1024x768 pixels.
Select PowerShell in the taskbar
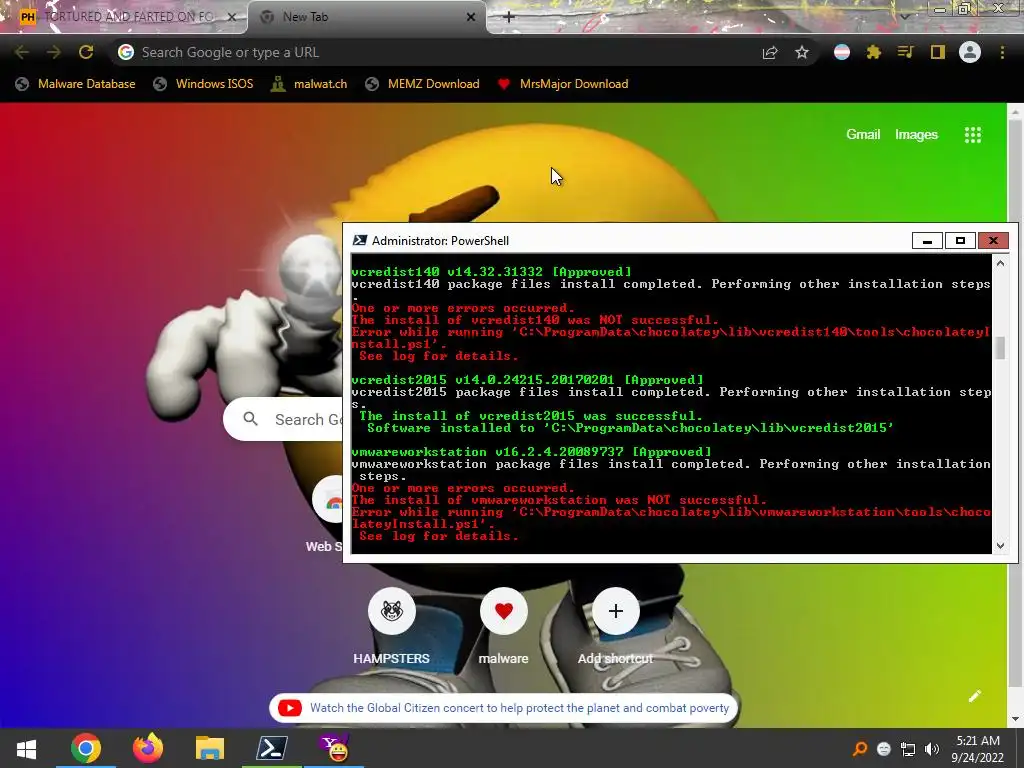point(272,748)
